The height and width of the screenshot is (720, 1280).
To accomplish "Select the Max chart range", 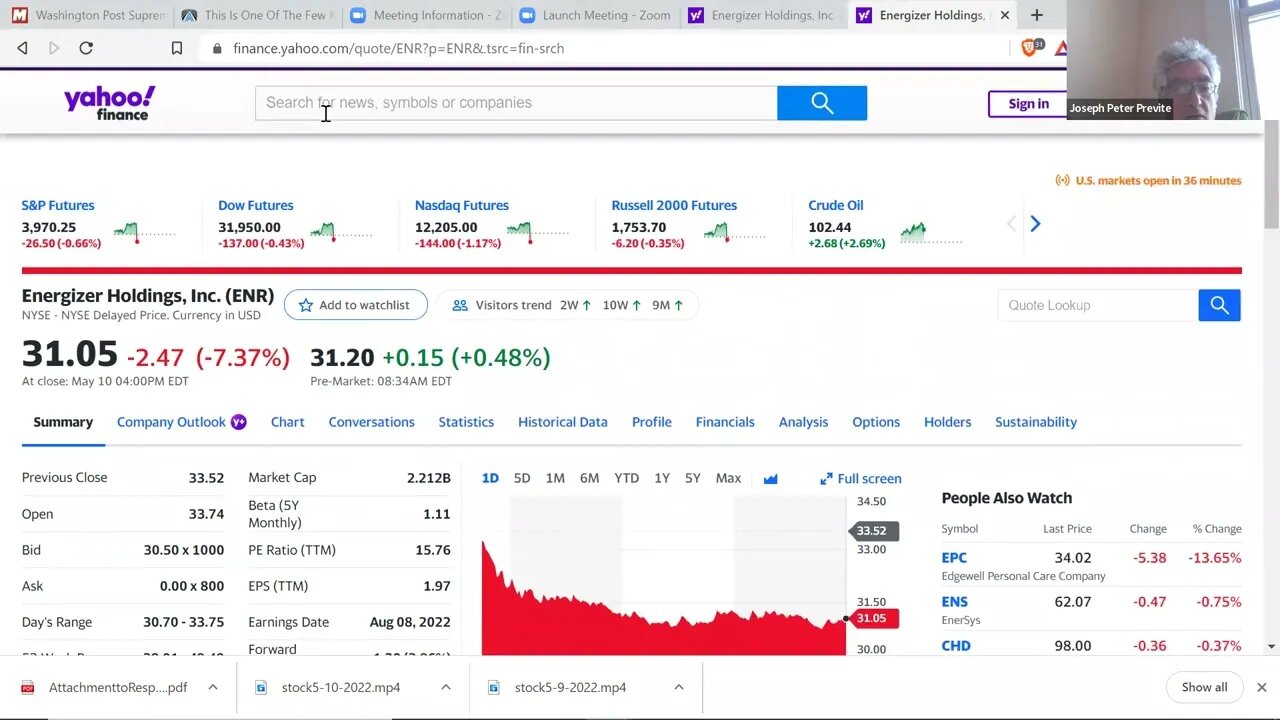I will click(728, 478).
